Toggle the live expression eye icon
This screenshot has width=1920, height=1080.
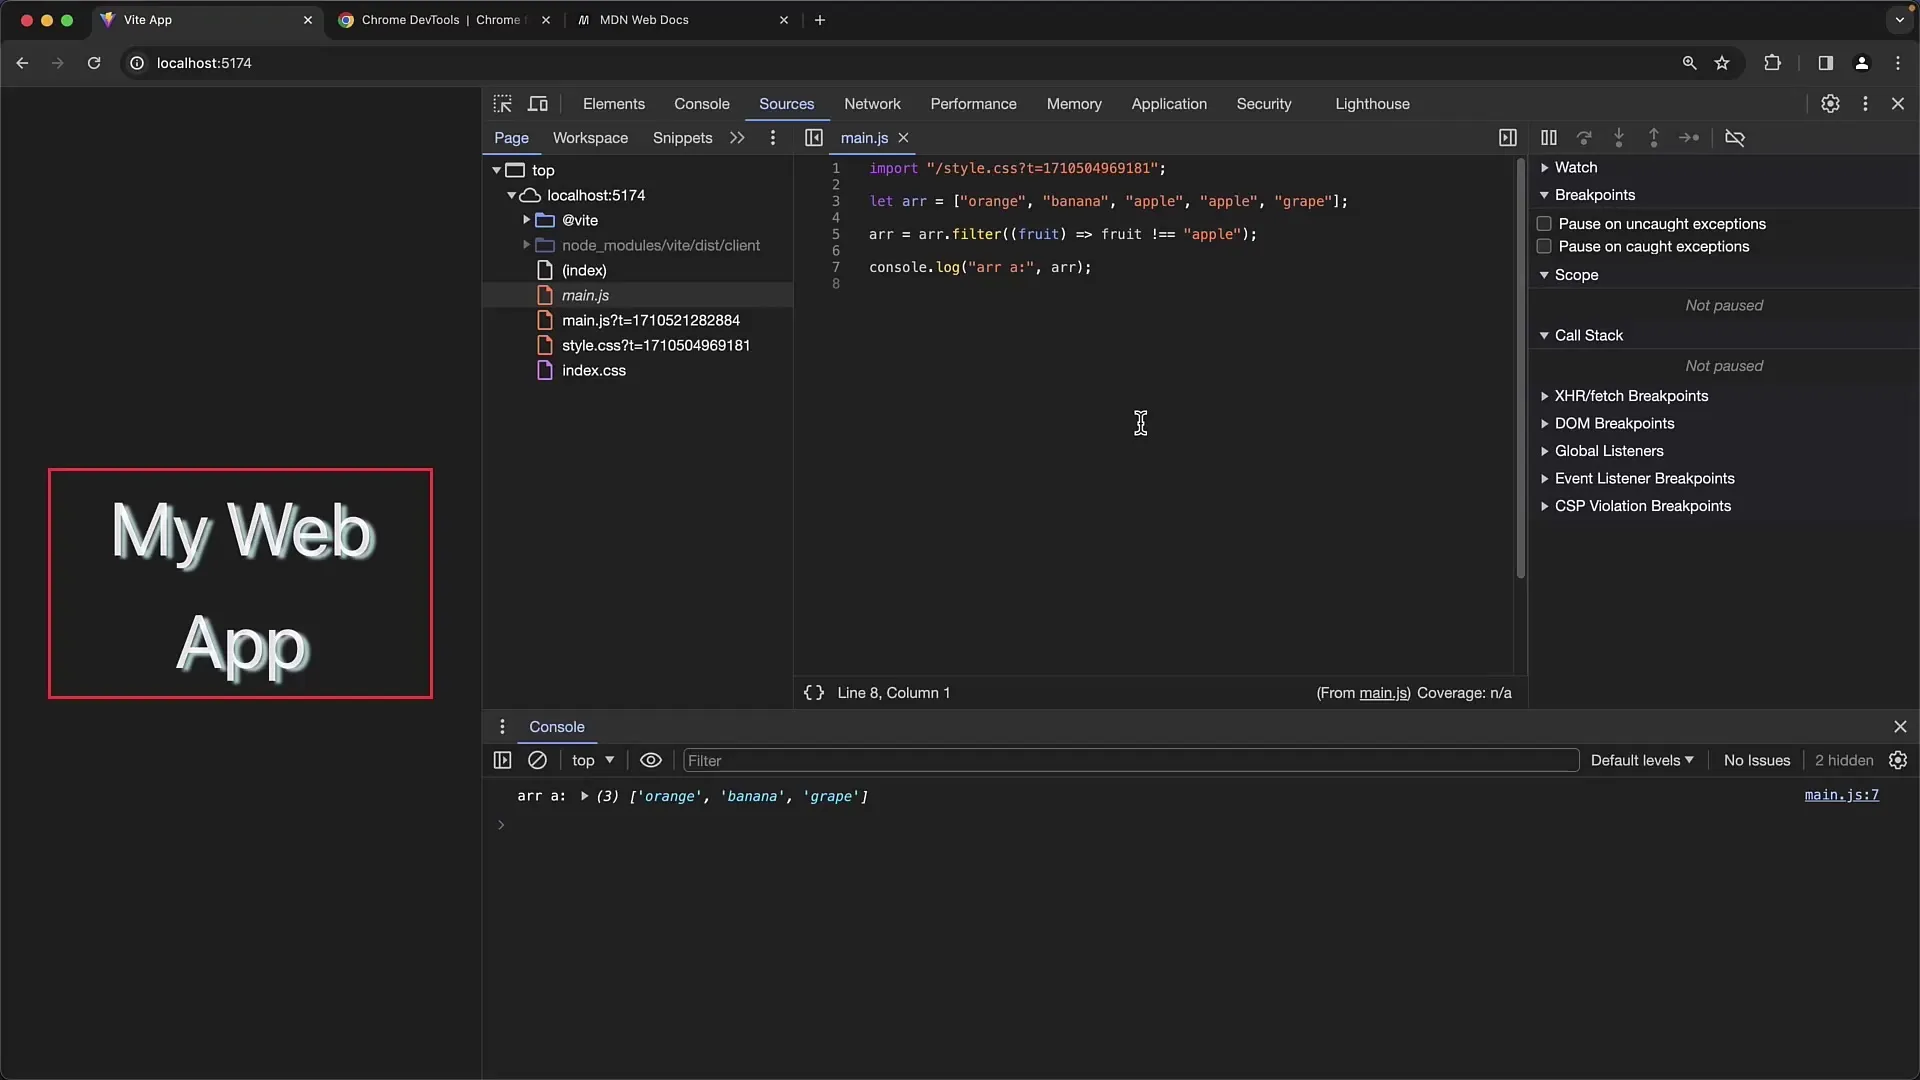[651, 761]
